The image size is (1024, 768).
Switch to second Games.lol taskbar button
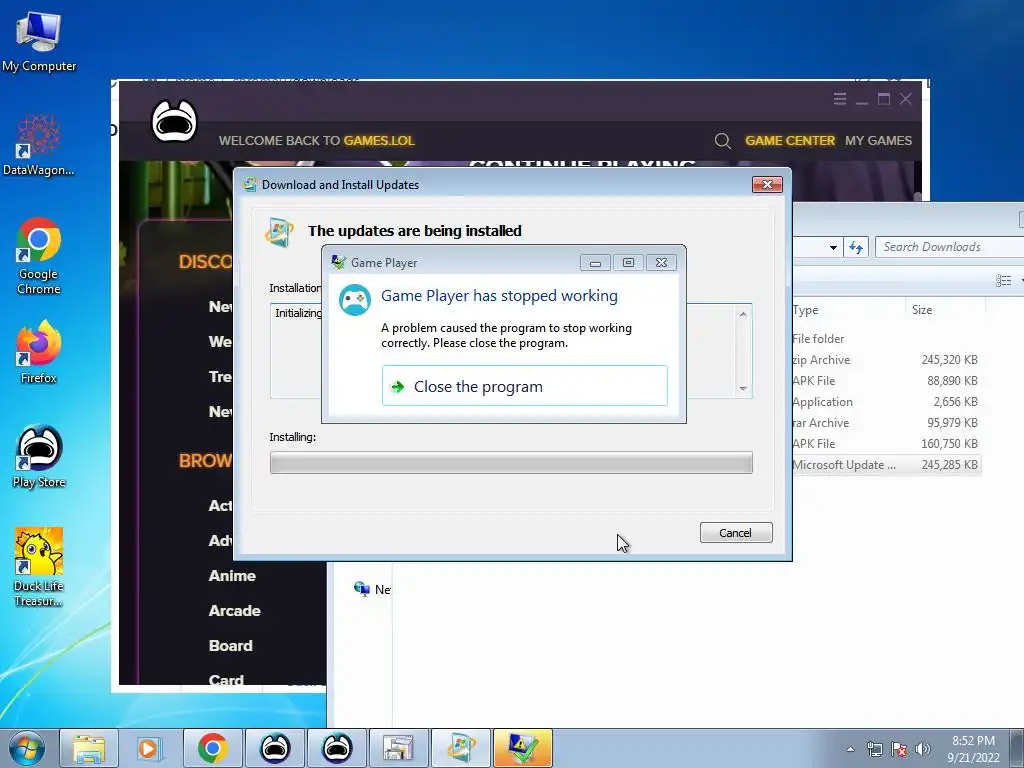pyautogui.click(x=337, y=748)
